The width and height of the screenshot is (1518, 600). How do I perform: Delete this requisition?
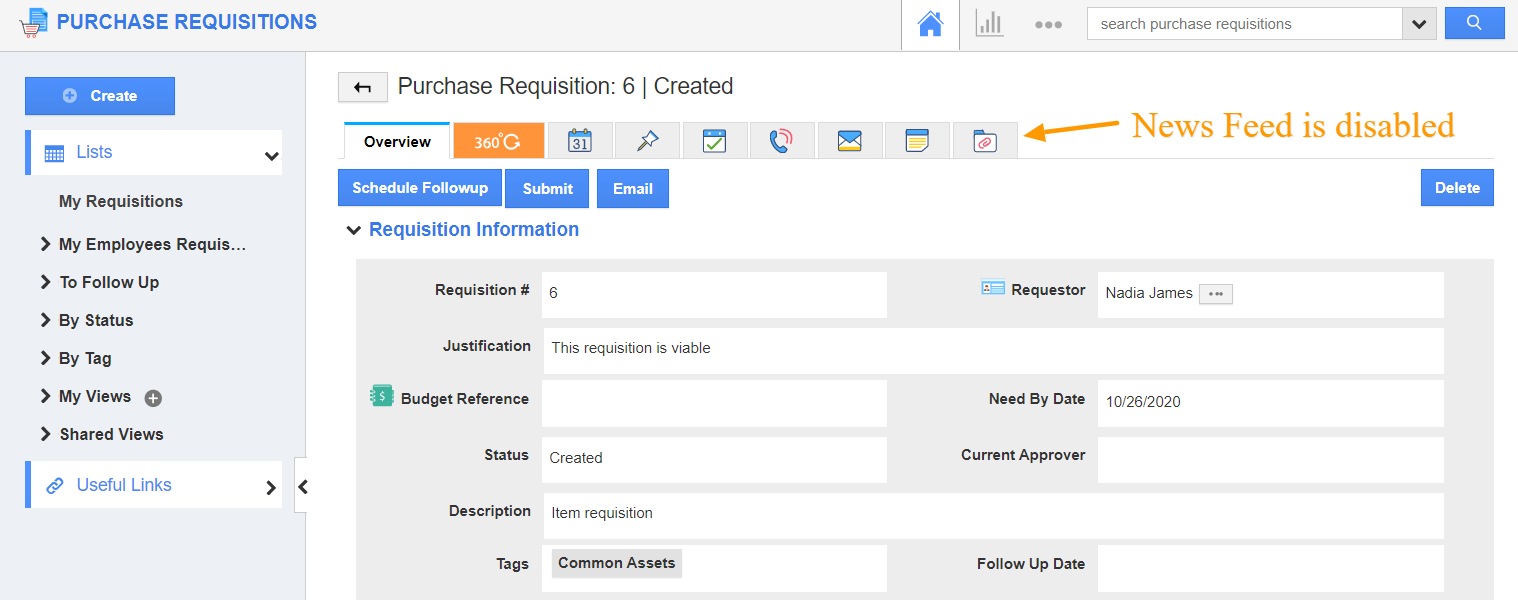pos(1457,187)
